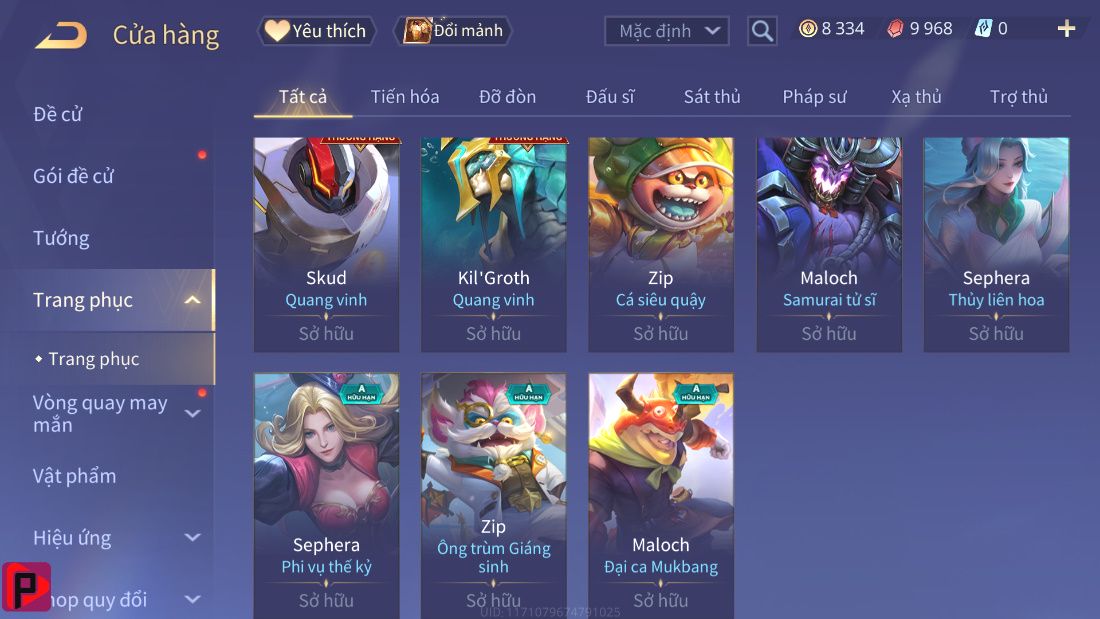The height and width of the screenshot is (619, 1100).
Task: Click the voucher ticket icon
Action: (x=984, y=29)
